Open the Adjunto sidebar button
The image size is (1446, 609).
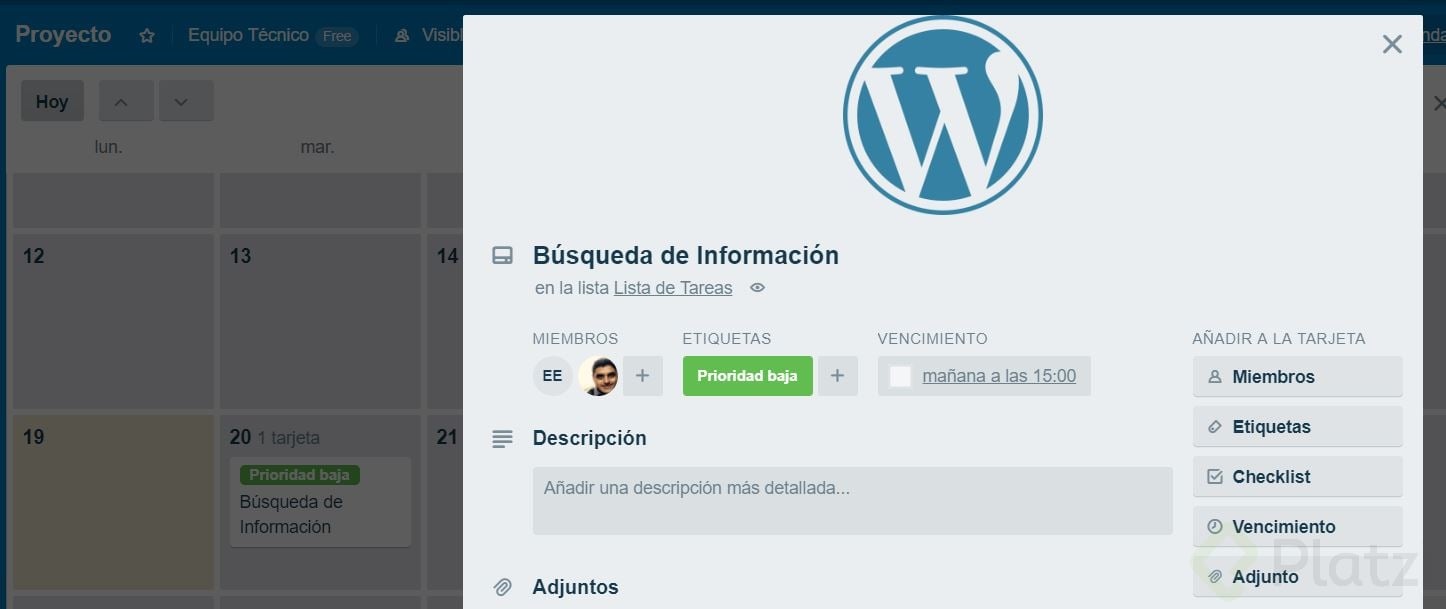[1298, 577]
